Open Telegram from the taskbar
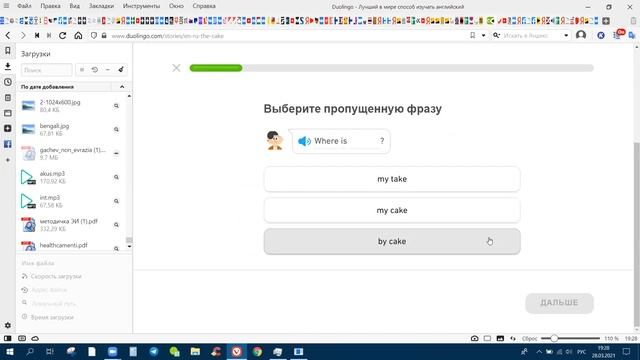This screenshot has width=640, height=360. tap(153, 351)
